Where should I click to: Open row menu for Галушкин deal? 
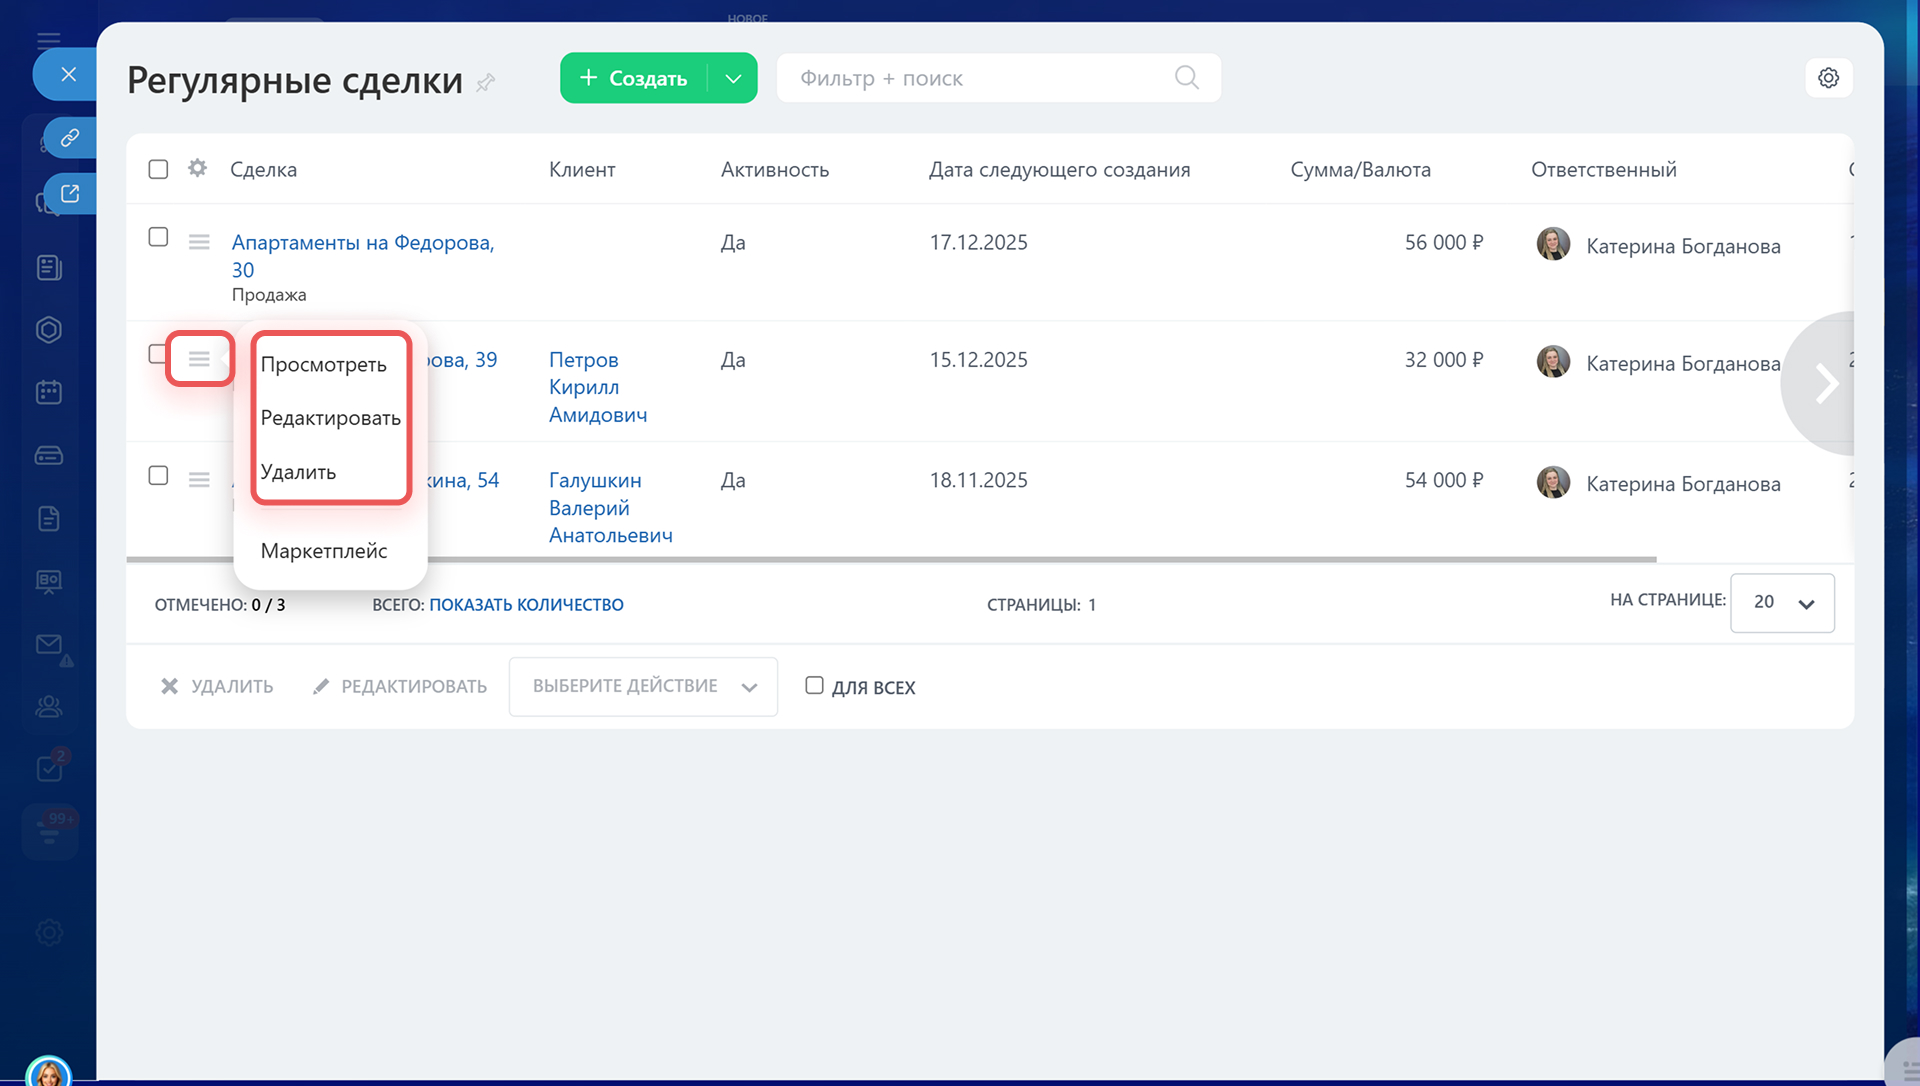pyautogui.click(x=199, y=480)
